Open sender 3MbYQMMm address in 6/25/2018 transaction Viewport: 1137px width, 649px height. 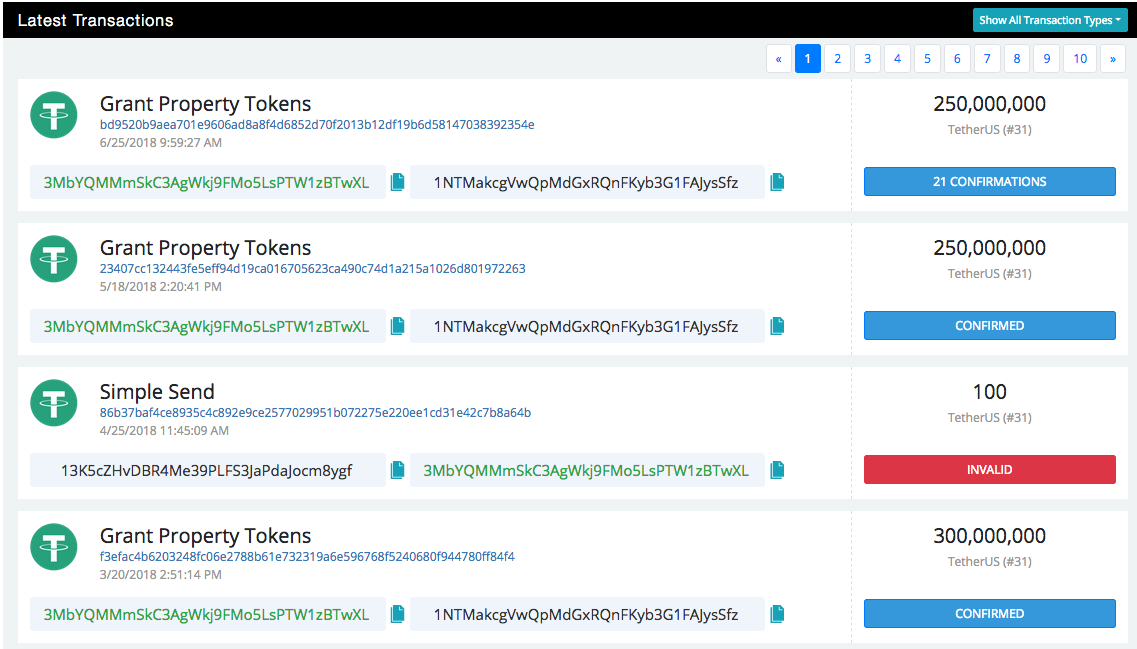tap(207, 183)
